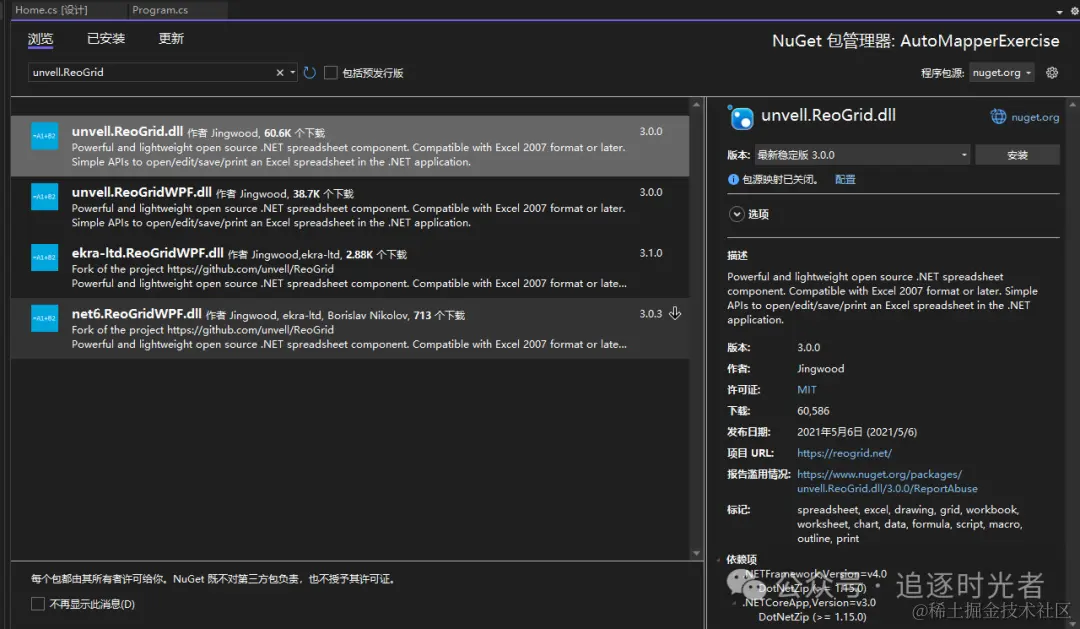This screenshot has height=629, width=1080.
Task: Click the 60,586 downloads value
Action: pyautogui.click(x=813, y=411)
